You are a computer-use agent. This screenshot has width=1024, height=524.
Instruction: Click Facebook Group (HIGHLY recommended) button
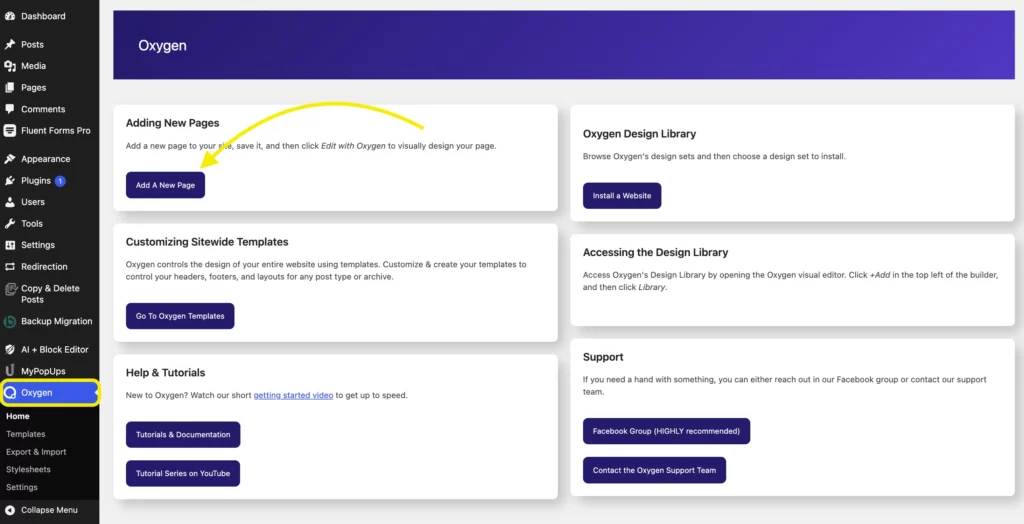[x=666, y=431]
